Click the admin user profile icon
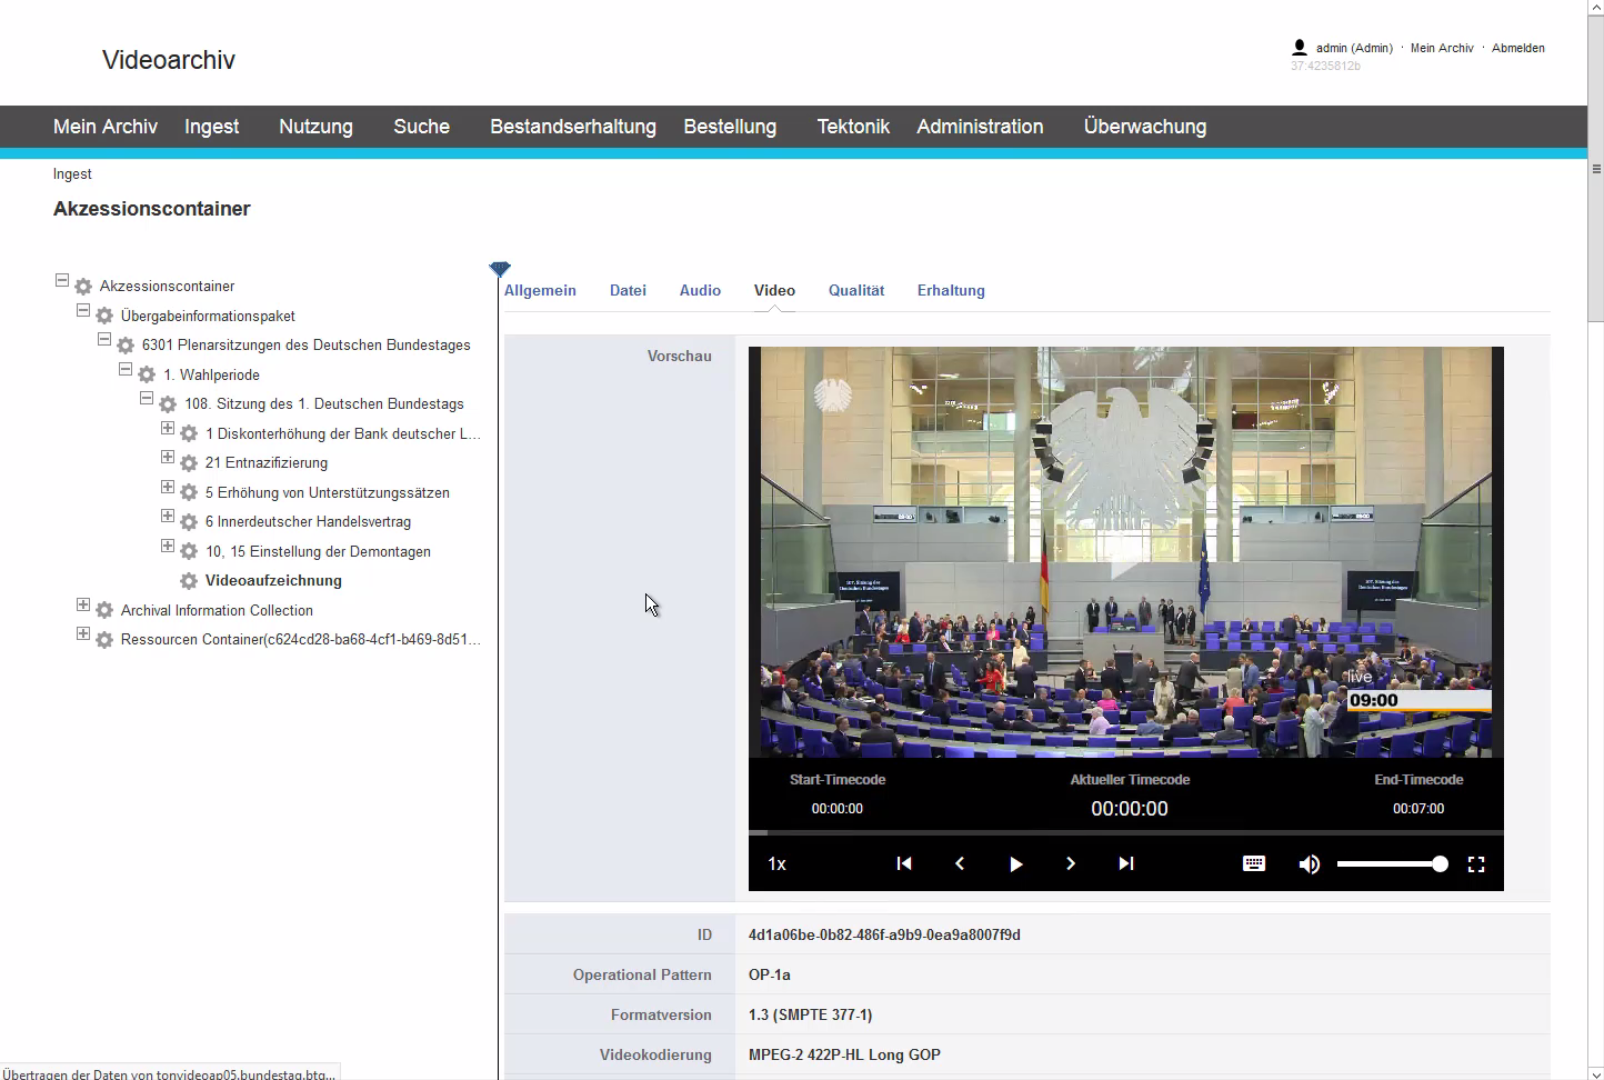 1299,47
